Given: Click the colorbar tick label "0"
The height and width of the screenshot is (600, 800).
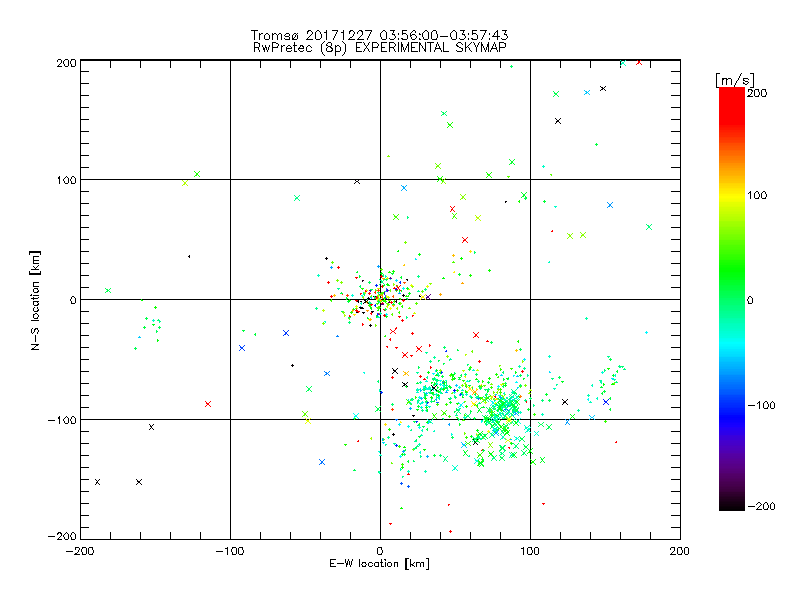Looking at the screenshot, I should click(750, 300).
